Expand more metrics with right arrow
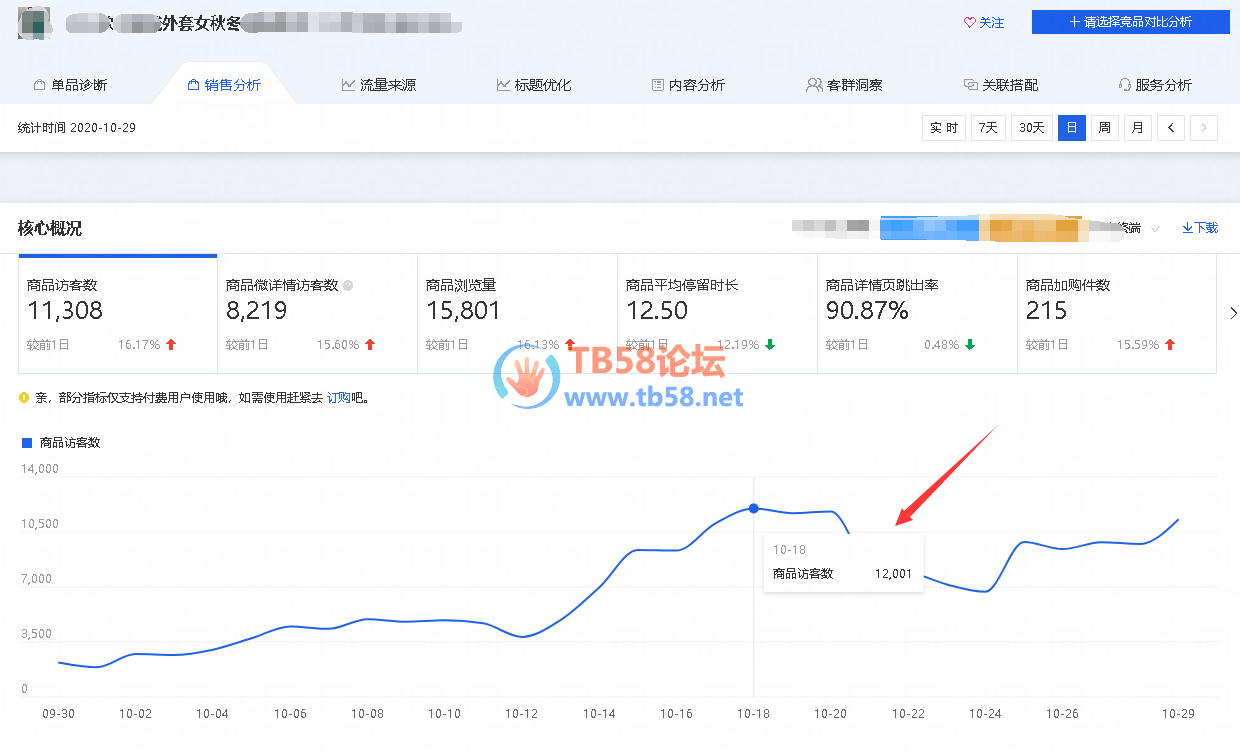Screen dimensions: 1240x753 [1233, 313]
